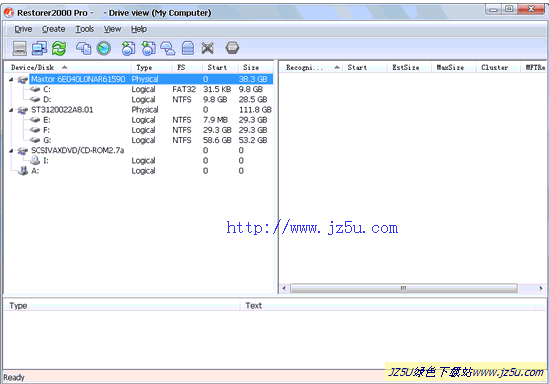Click the D: partition drive icon
This screenshot has width=549, height=384.
35,99
